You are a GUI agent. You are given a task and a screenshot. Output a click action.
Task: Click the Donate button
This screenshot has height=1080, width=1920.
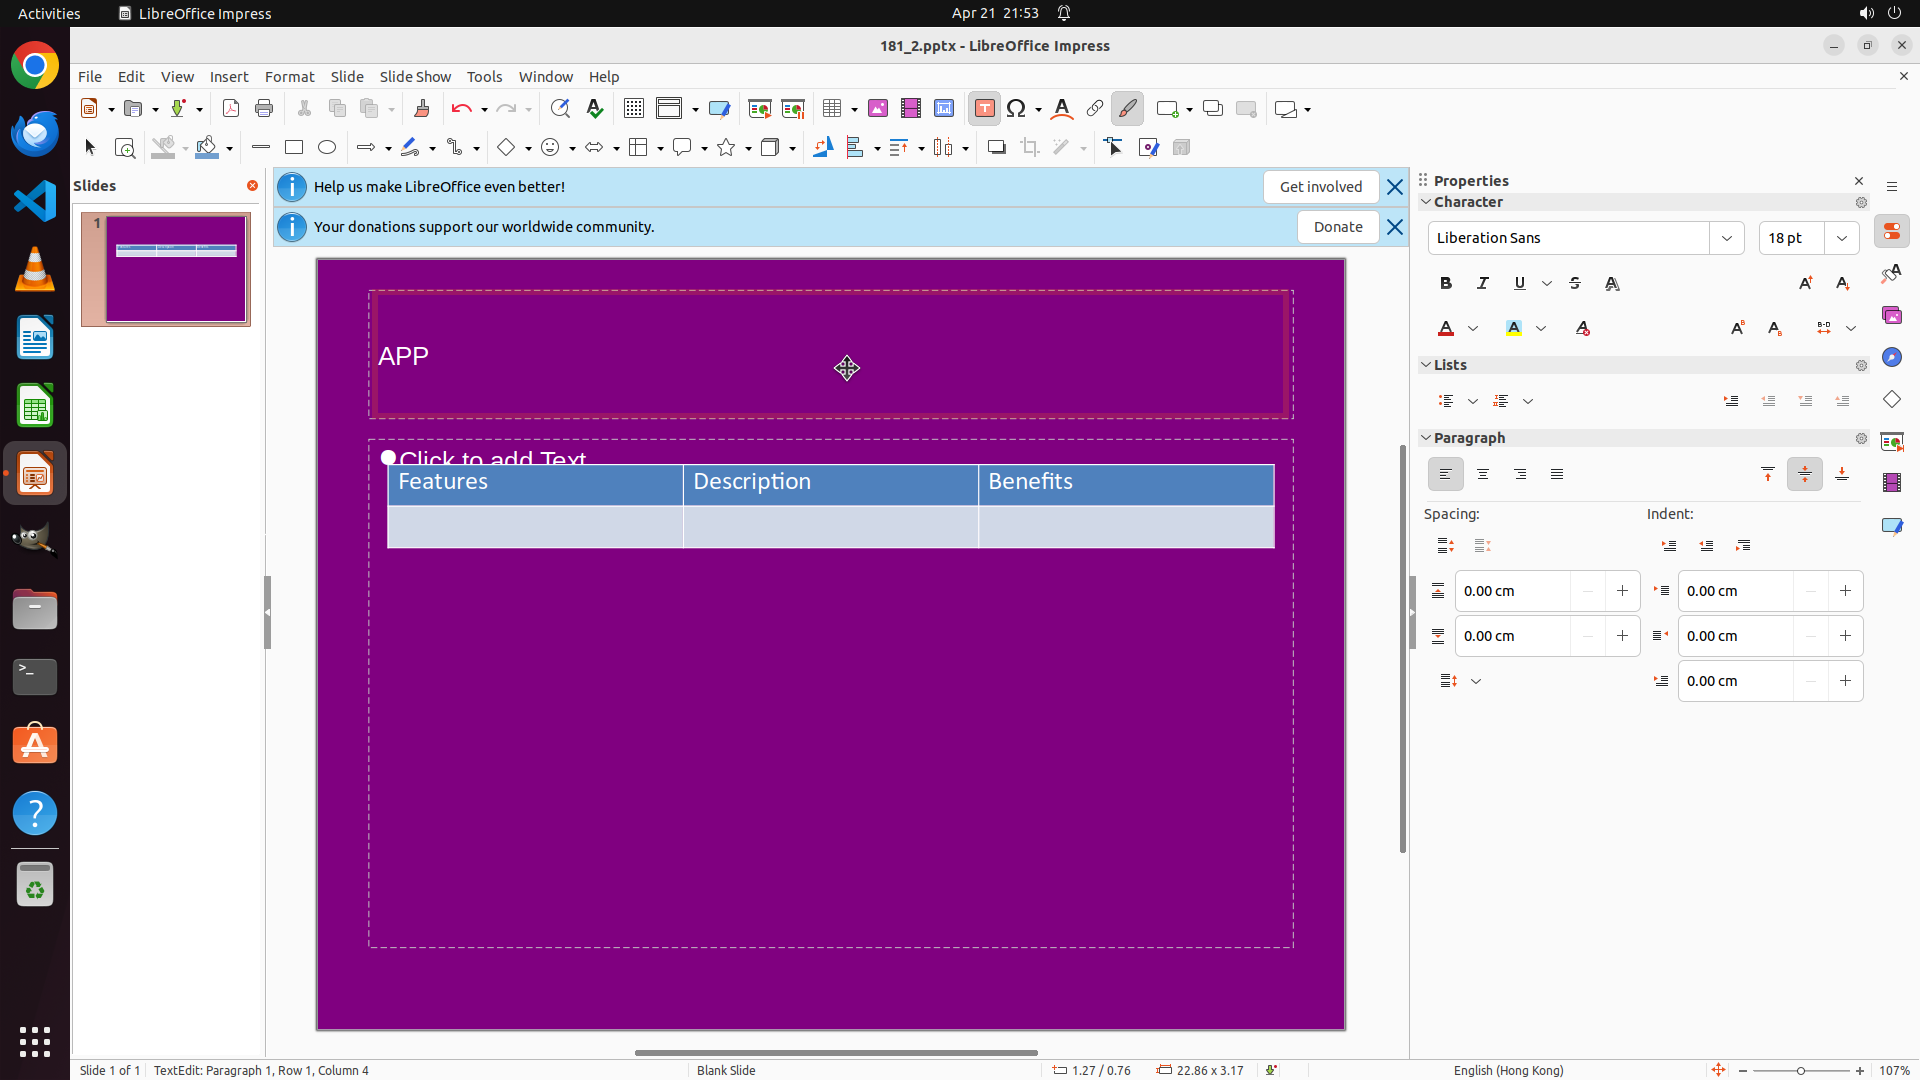[x=1338, y=227]
